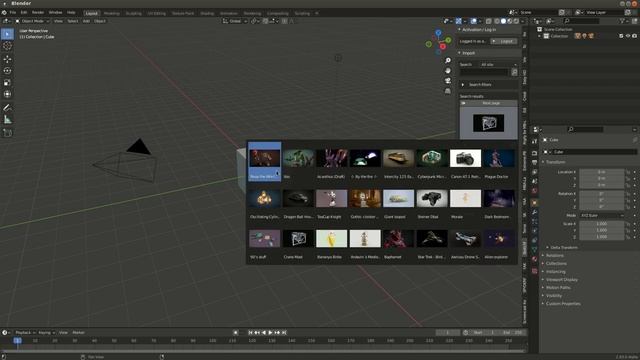This screenshot has height=360, width=640.
Task: Select the Move tool
Action: (7, 59)
